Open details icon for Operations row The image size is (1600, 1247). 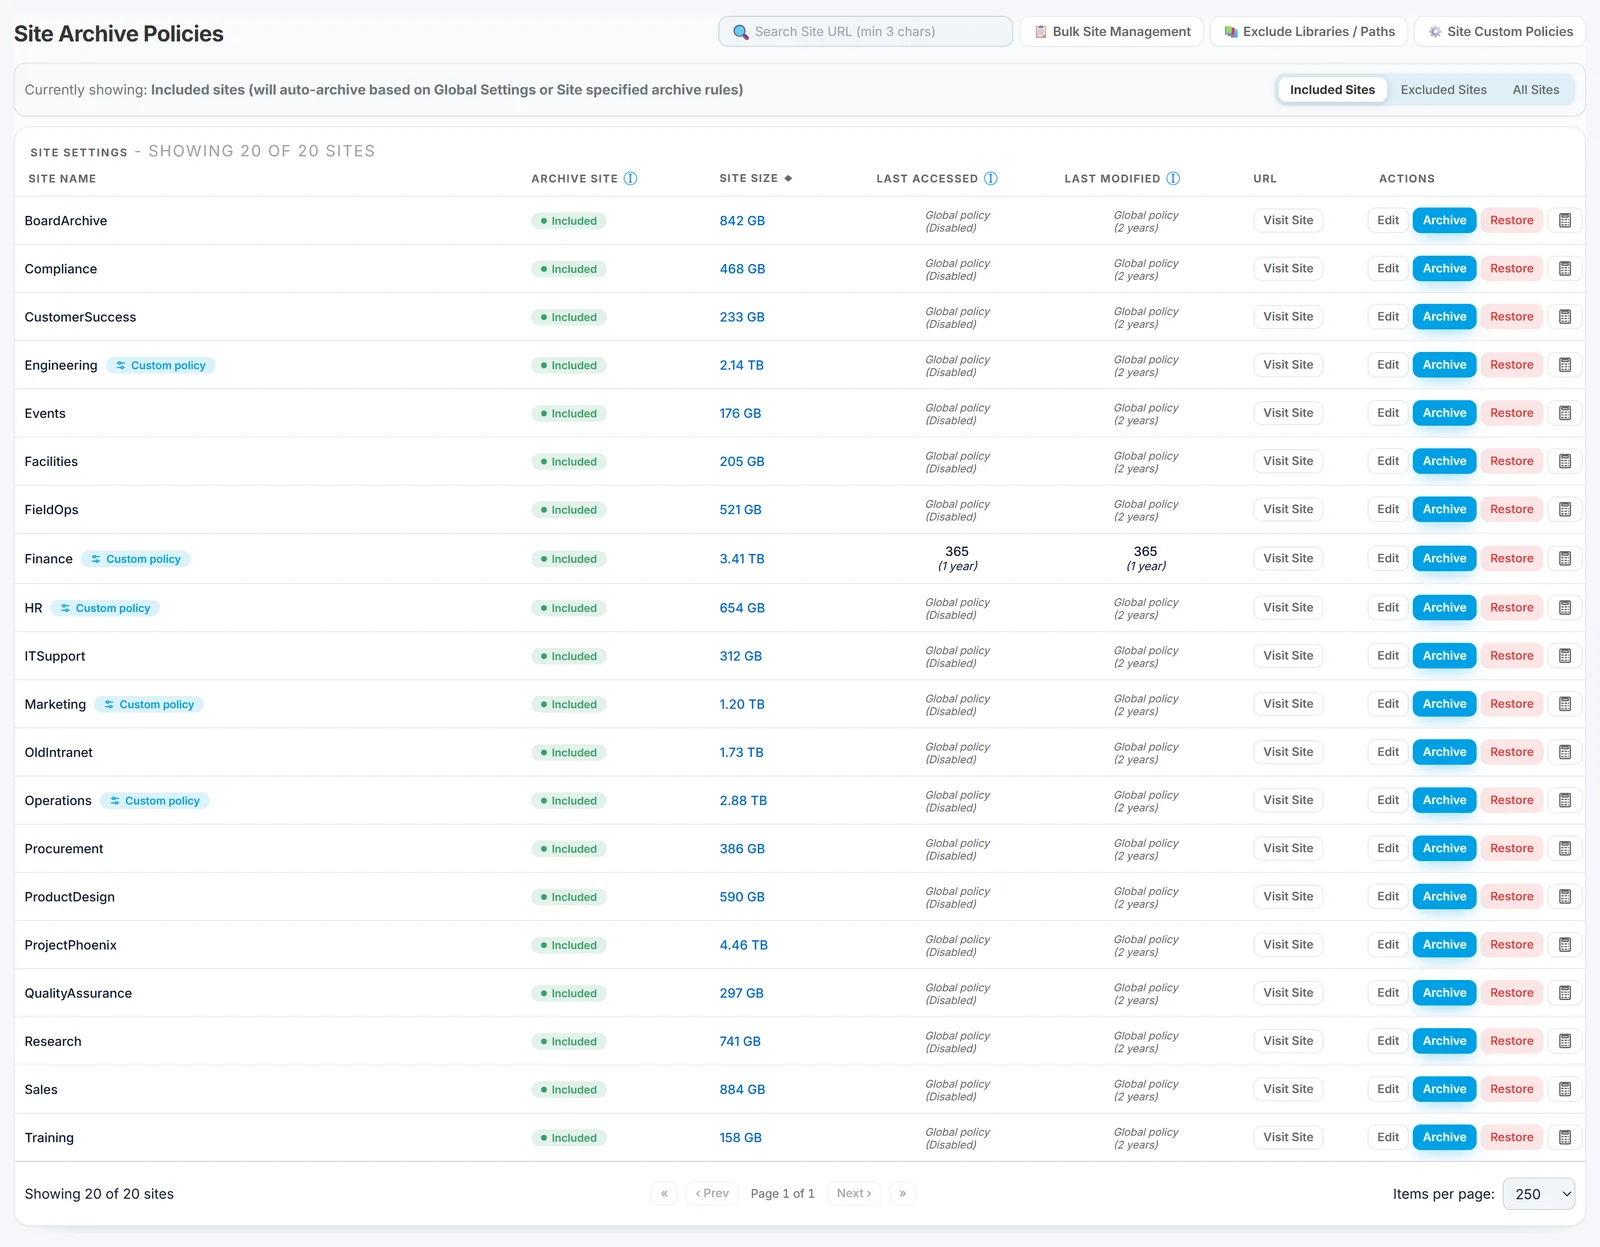point(1565,800)
